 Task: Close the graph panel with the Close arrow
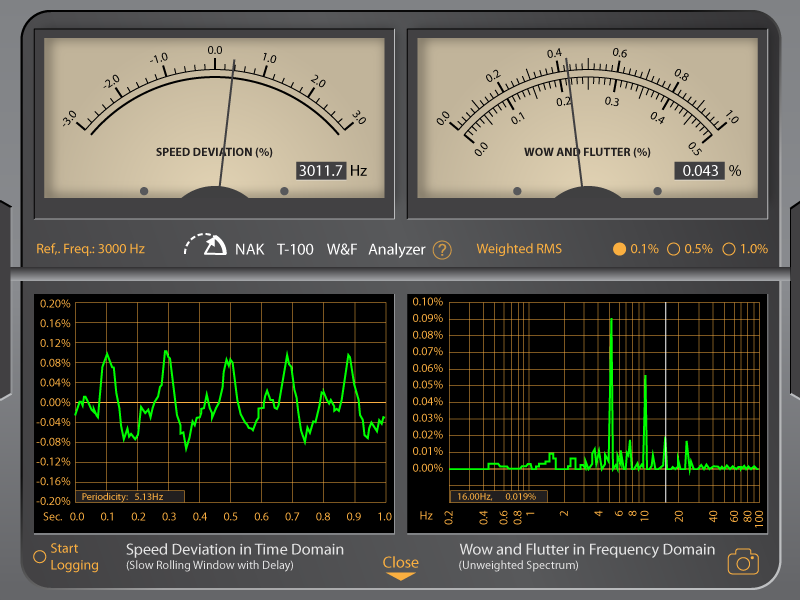pyautogui.click(x=401, y=568)
